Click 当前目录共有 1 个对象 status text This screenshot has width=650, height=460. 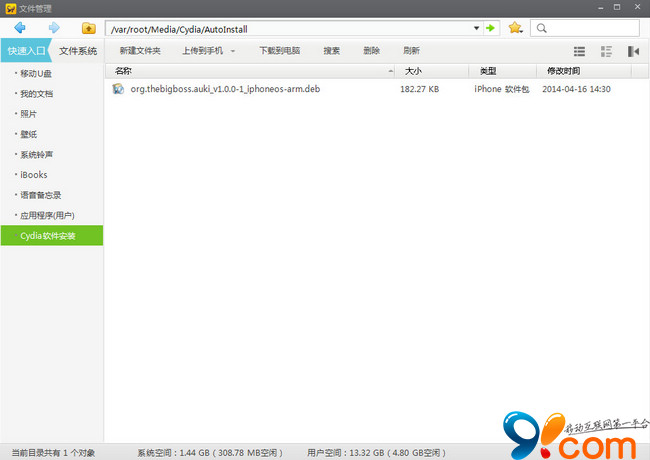(53, 453)
